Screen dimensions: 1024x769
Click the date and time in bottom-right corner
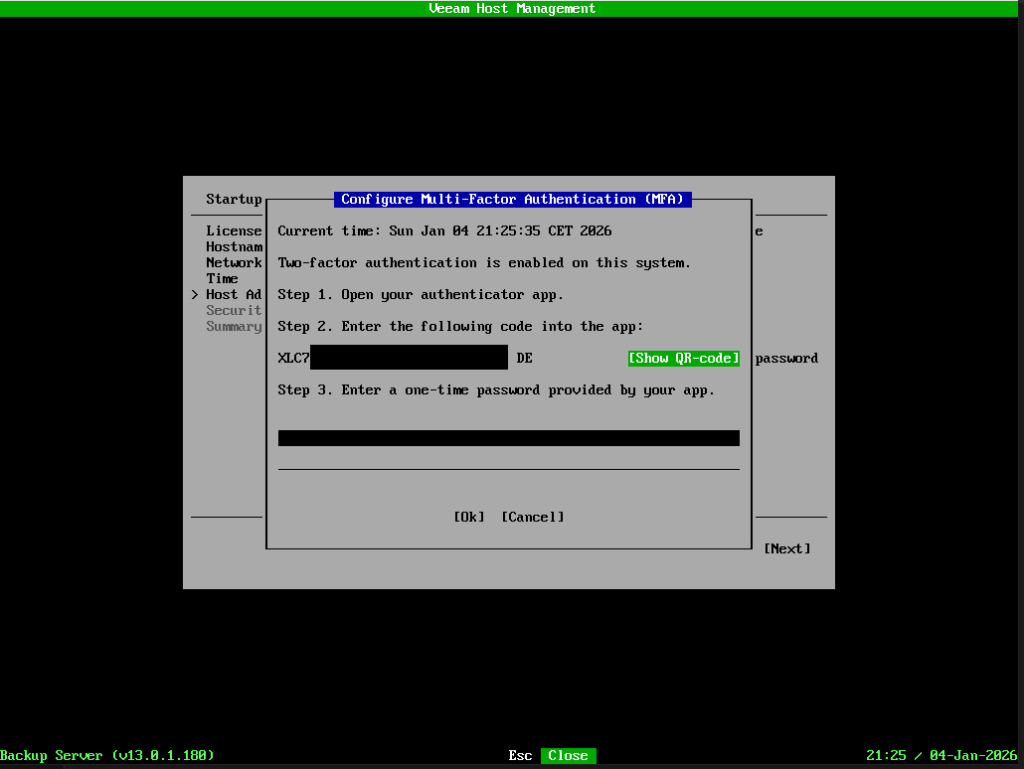(x=943, y=756)
